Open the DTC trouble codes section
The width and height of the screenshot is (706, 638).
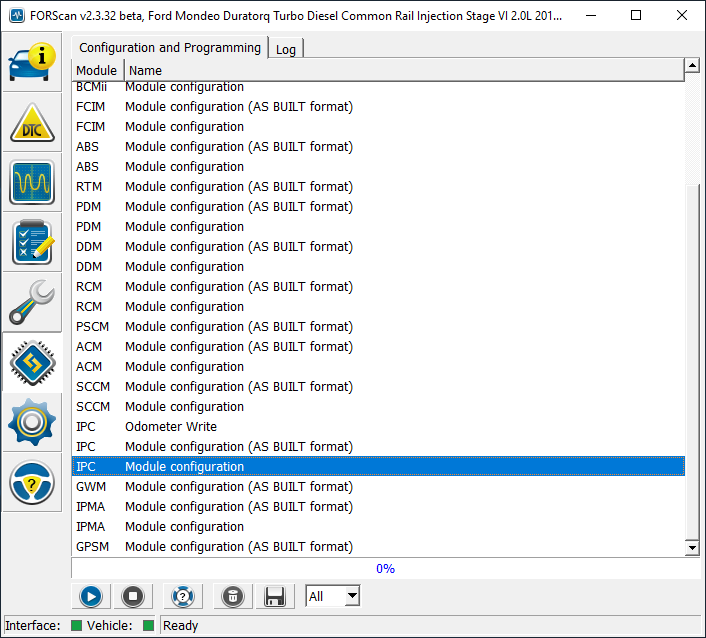click(32, 123)
